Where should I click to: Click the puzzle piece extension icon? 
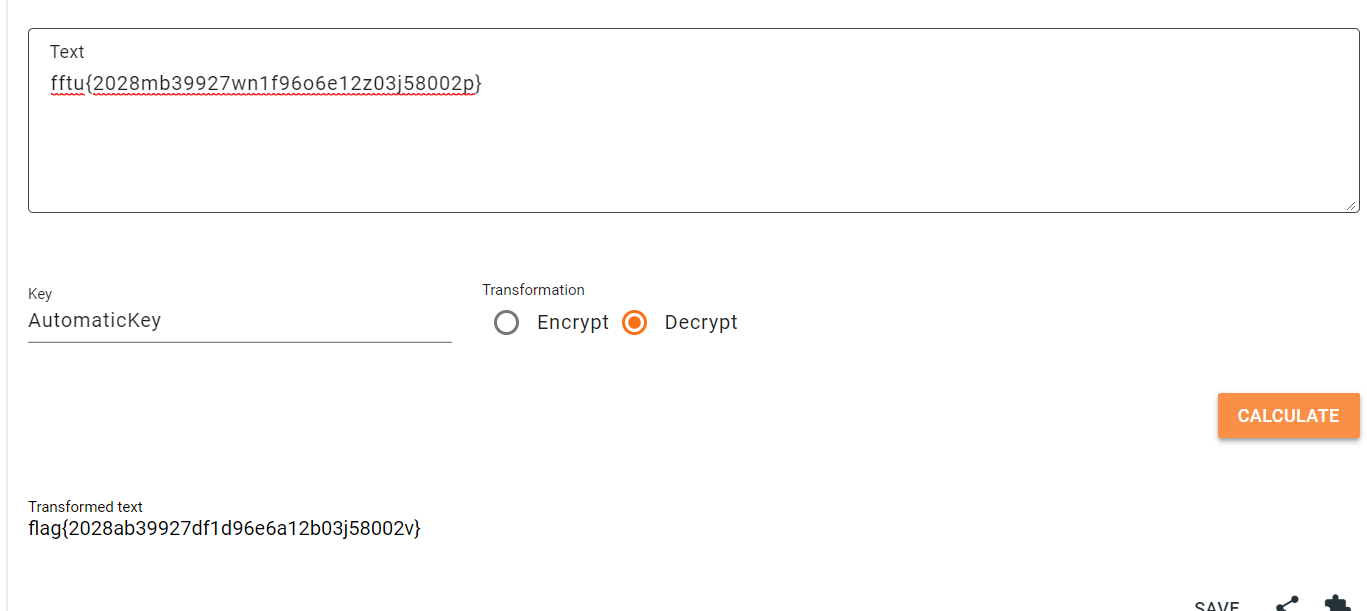coord(1336,603)
